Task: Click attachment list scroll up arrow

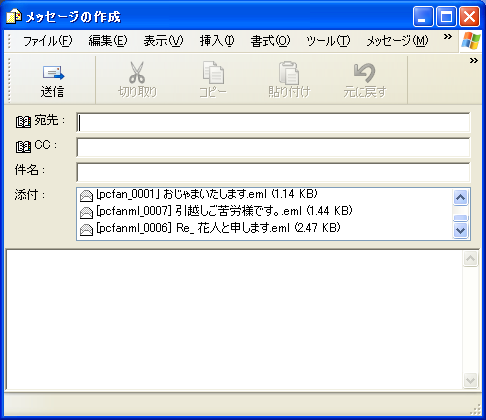Action: point(461,198)
